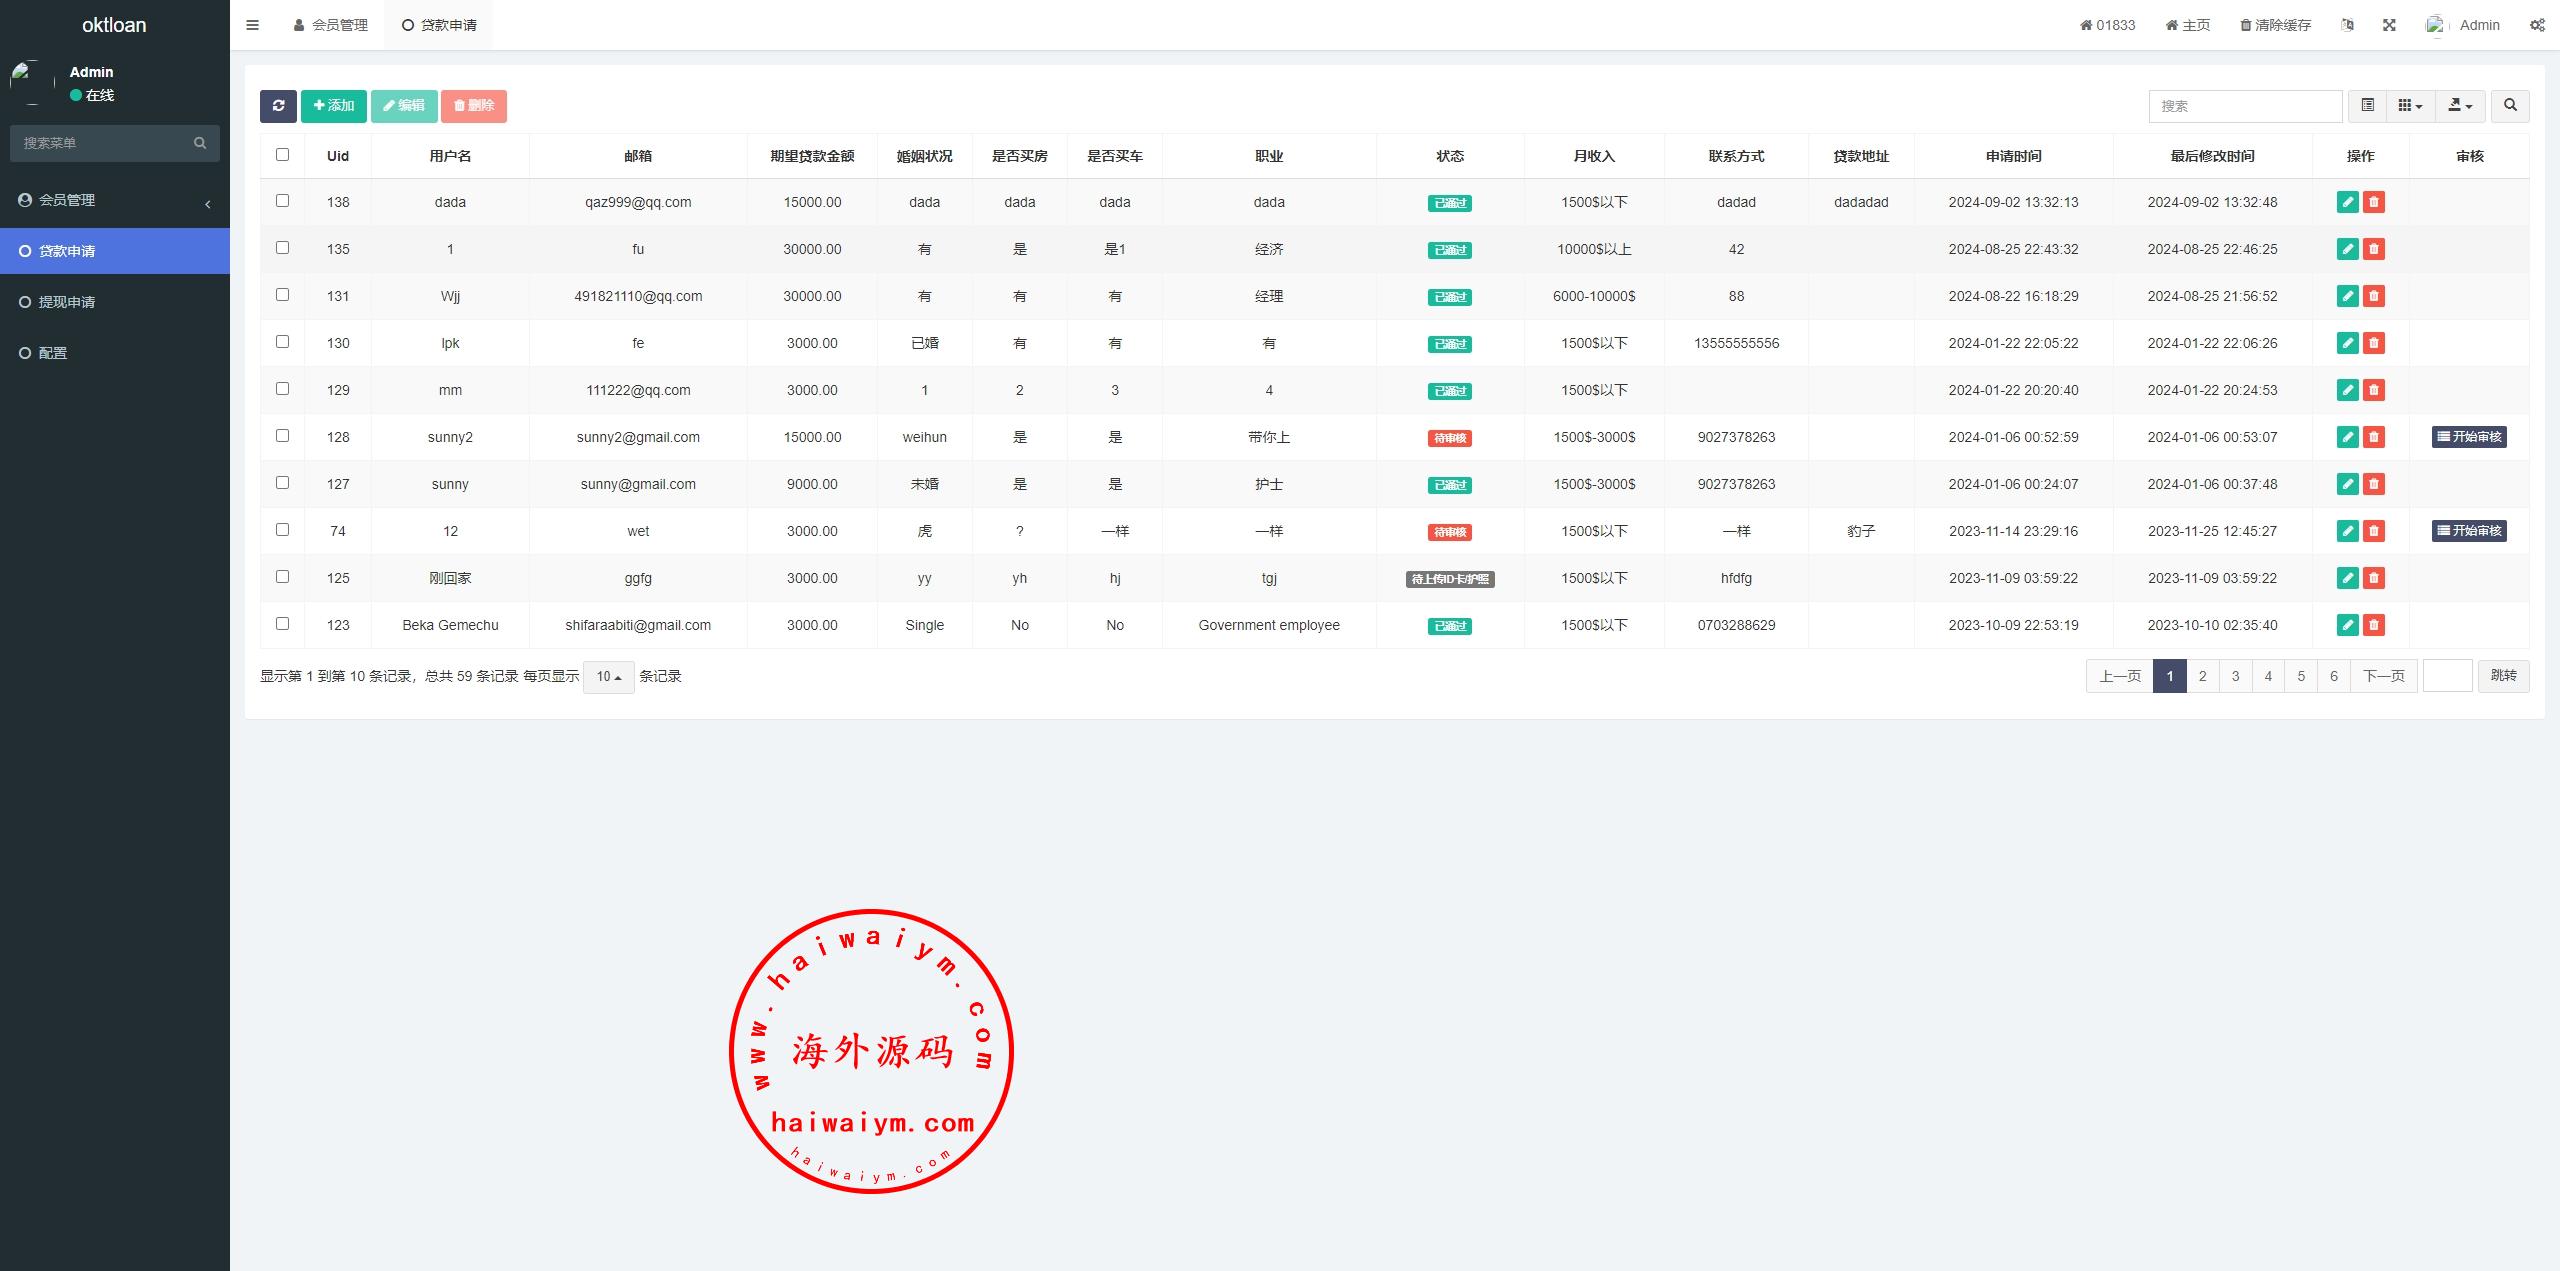Check the select-all header checkbox
This screenshot has width=2560, height=1271.
[282, 155]
